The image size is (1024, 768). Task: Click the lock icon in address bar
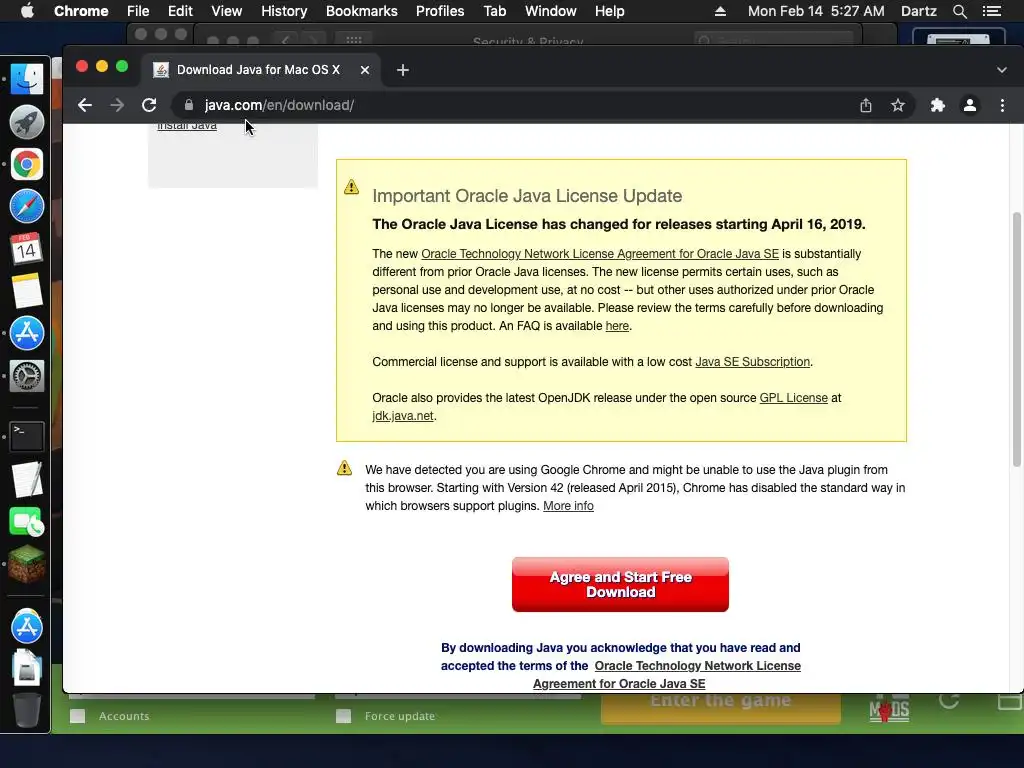coord(189,105)
